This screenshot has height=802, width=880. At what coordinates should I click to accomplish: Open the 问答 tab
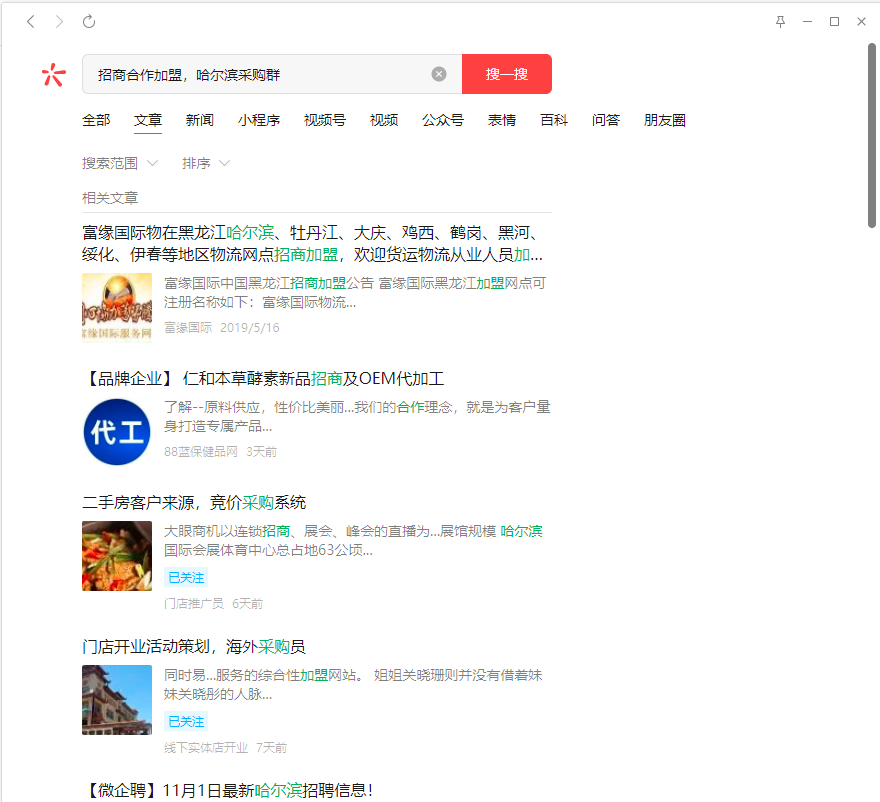pyautogui.click(x=606, y=120)
